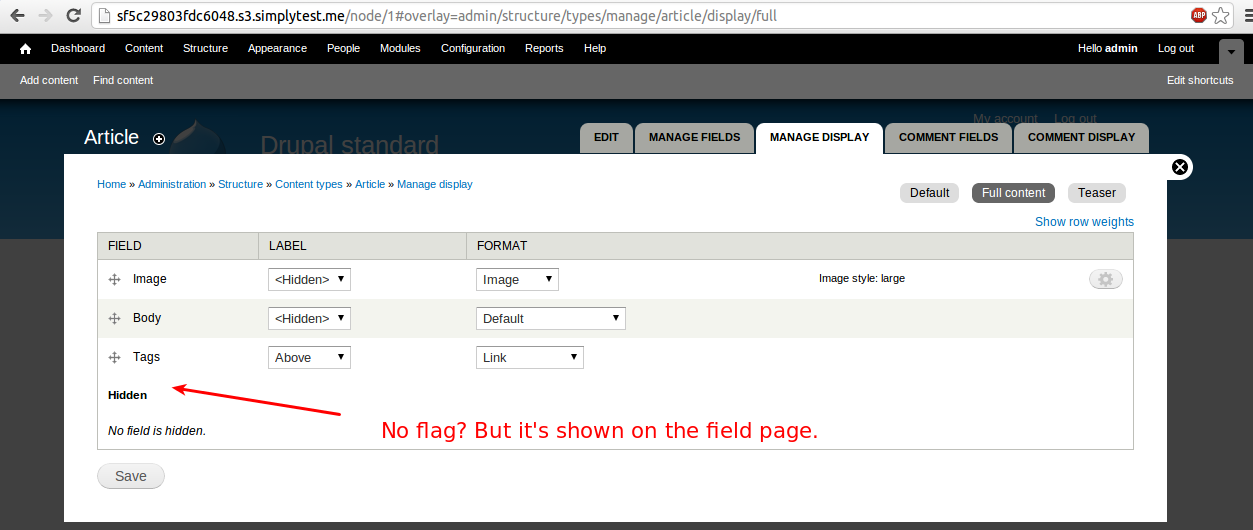
Task: Switch to the Edit tab
Action: (607, 138)
